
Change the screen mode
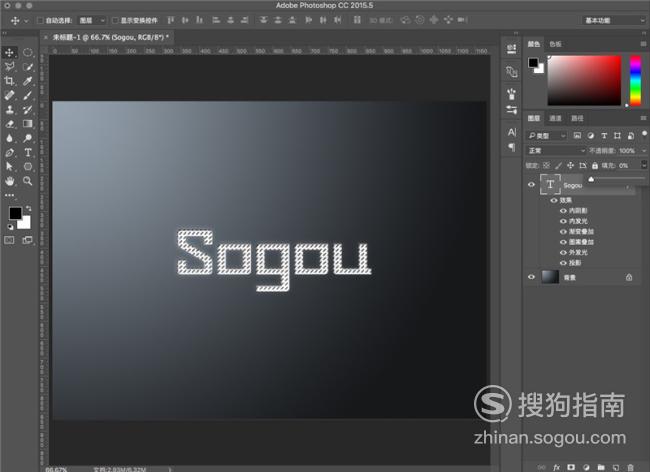click(27, 240)
